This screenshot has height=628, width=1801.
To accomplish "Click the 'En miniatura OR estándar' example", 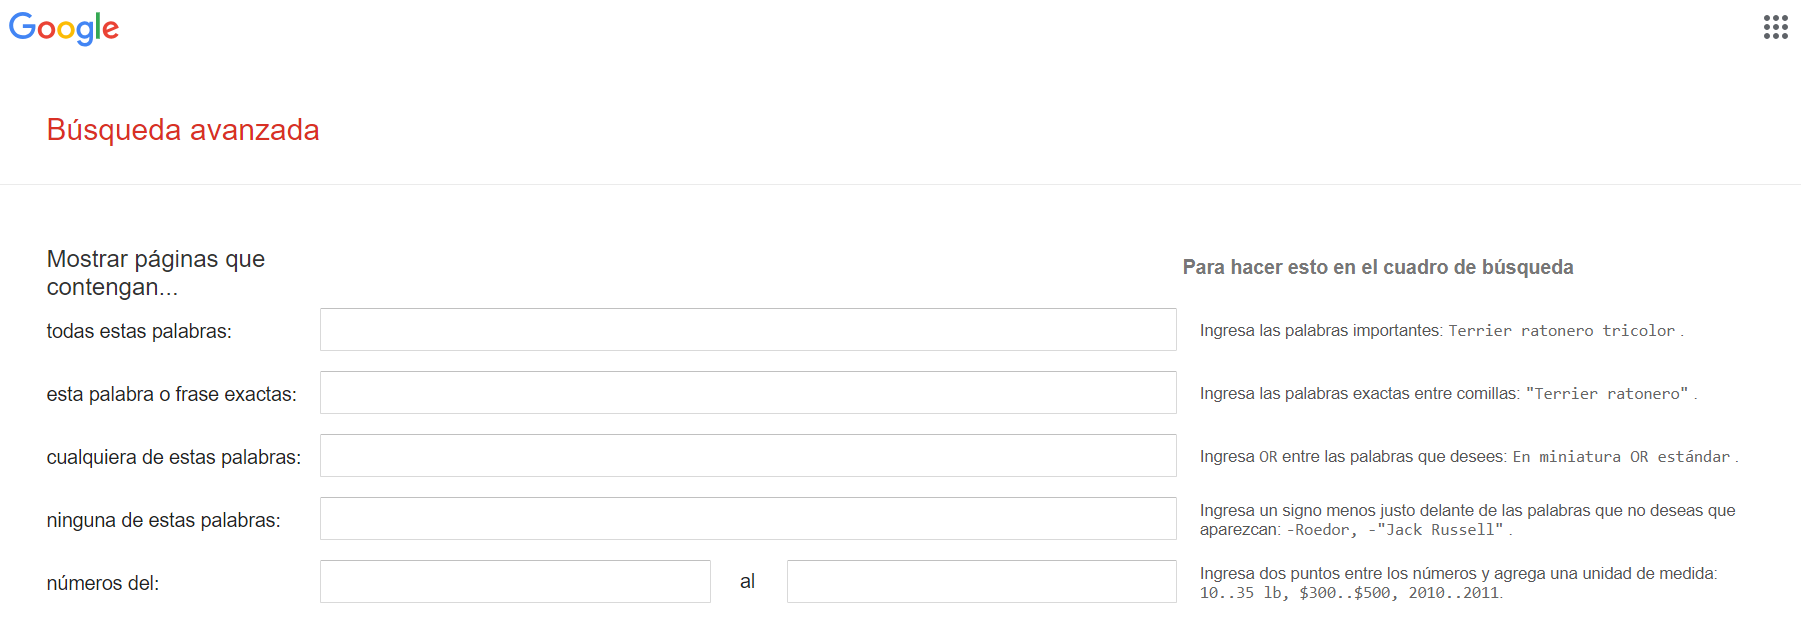I will pos(1620,457).
